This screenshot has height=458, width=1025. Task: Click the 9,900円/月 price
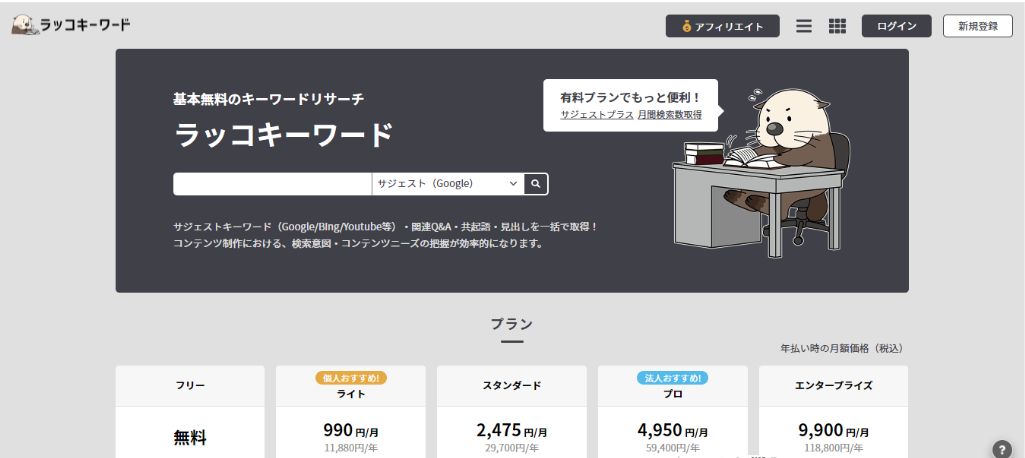point(833,431)
